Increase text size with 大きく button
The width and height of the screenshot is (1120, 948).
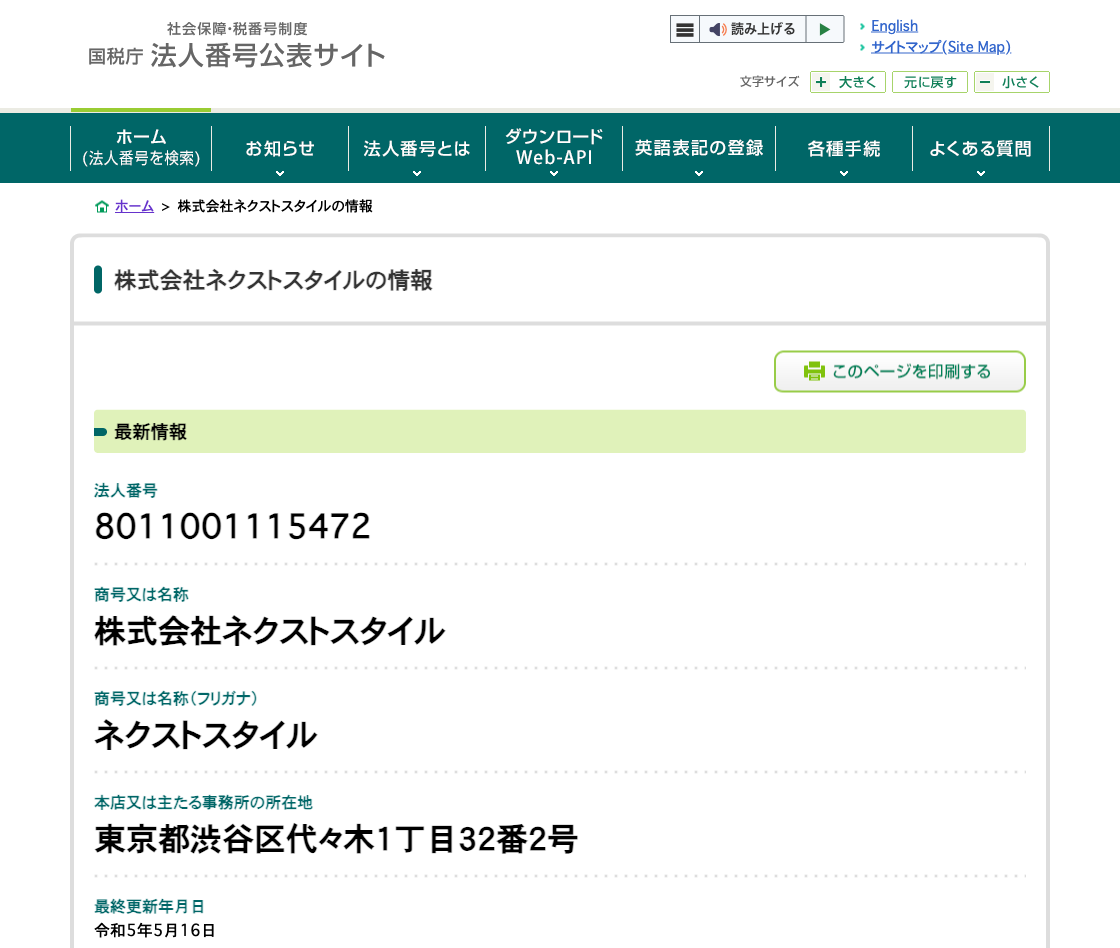[x=848, y=82]
